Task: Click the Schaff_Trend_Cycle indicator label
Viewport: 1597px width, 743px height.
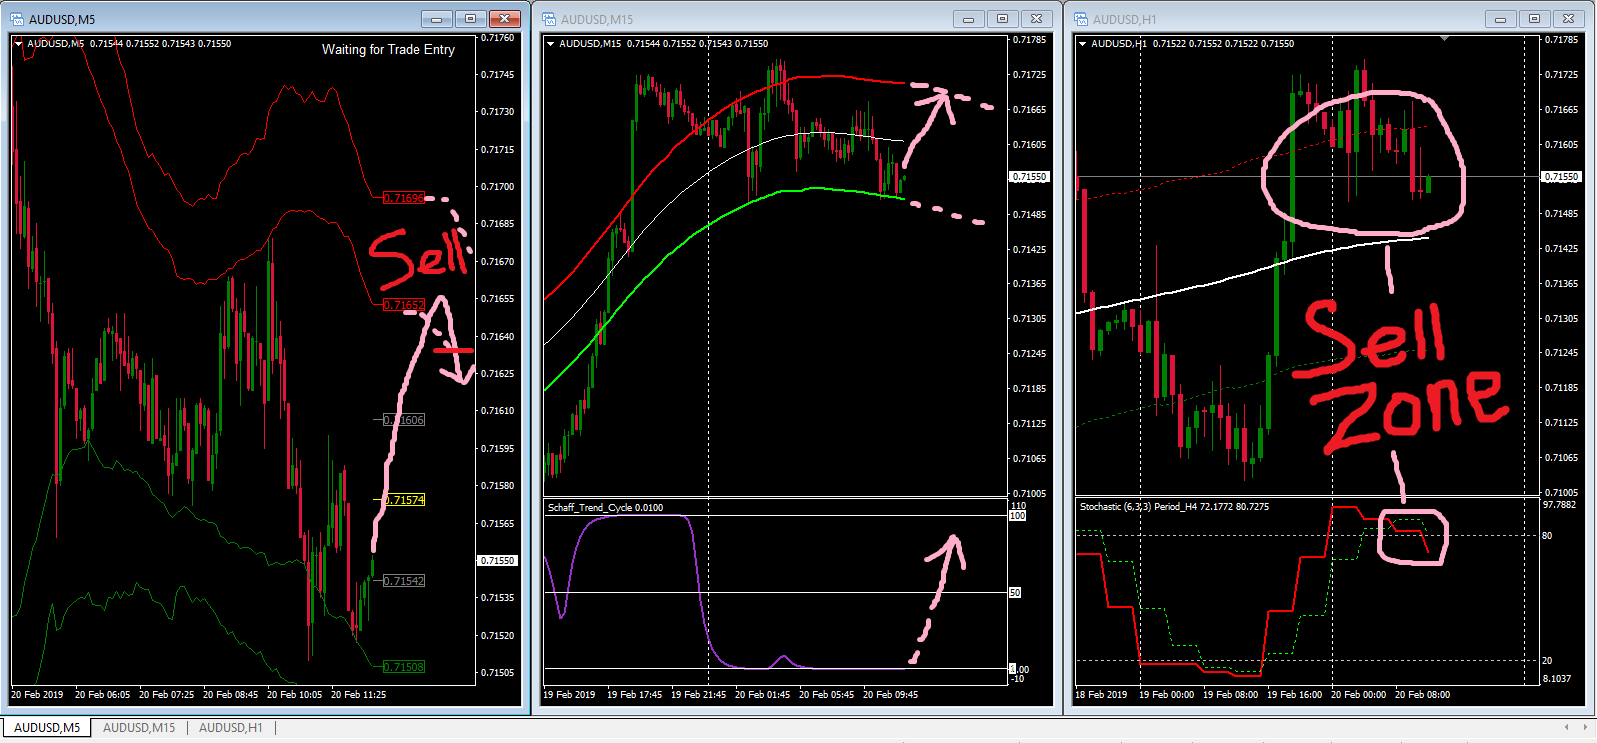Action: click(605, 508)
